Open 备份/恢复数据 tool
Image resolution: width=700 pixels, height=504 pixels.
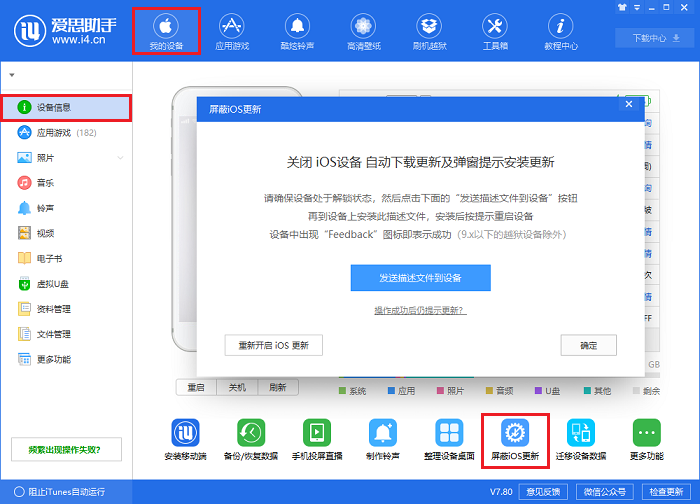click(x=251, y=440)
